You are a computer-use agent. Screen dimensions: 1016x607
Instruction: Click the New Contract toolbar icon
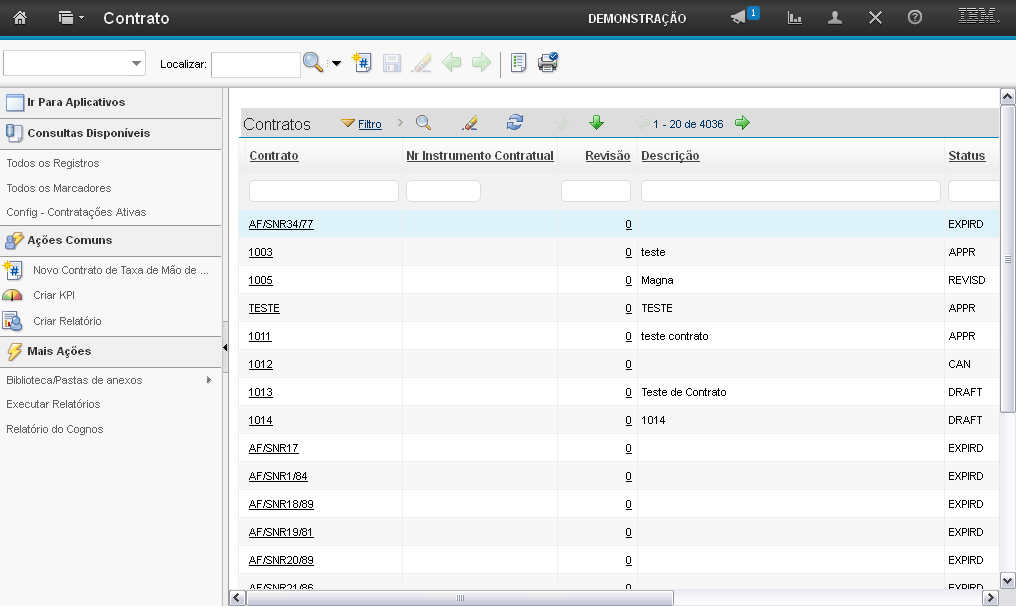coord(363,63)
